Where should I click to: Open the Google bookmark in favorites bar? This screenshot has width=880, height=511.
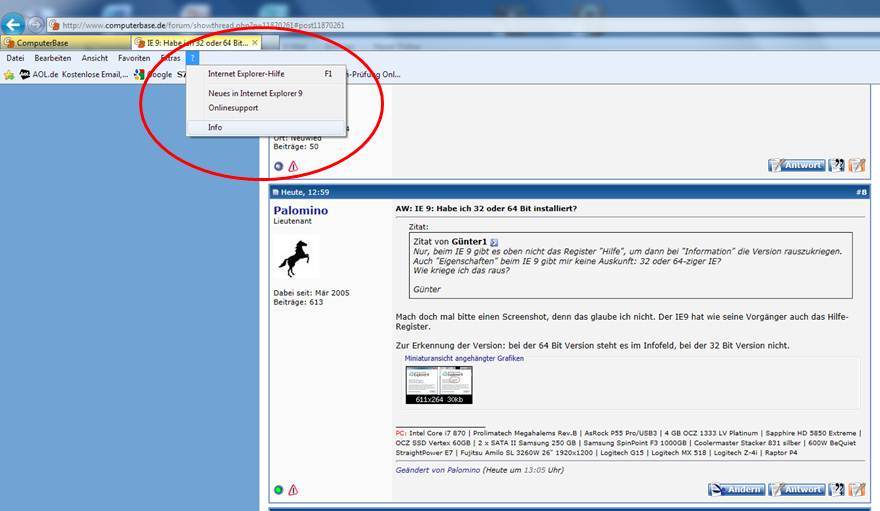(x=153, y=75)
